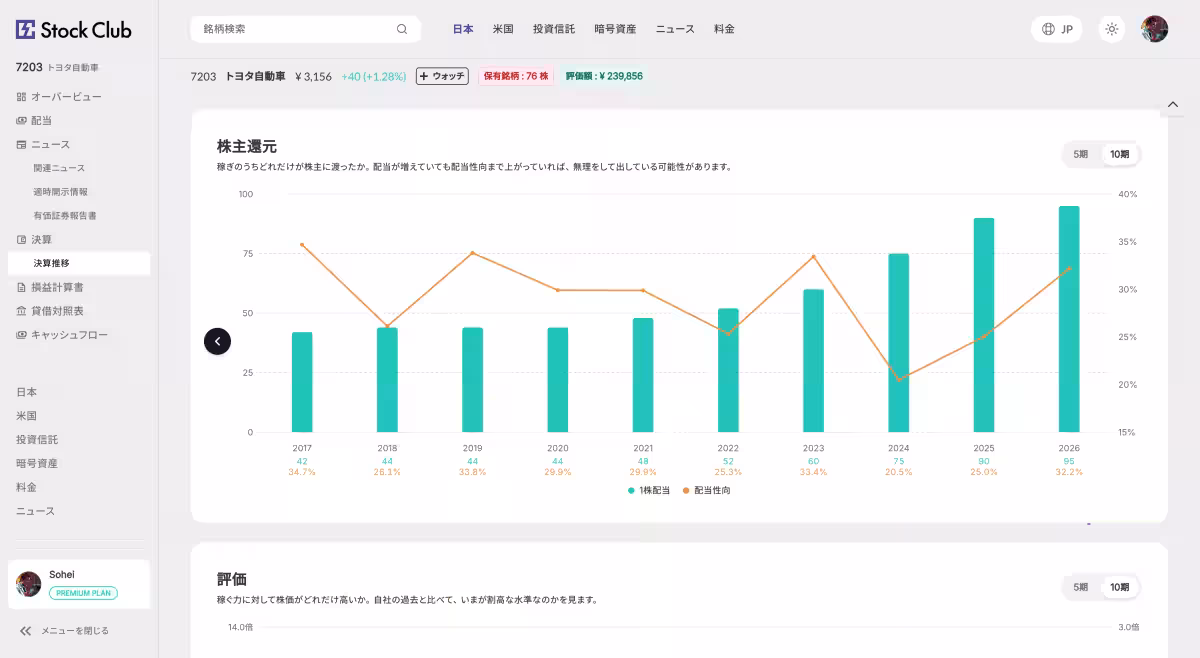Click the 銘柄検索 search field
1200x658 pixels.
click(304, 29)
